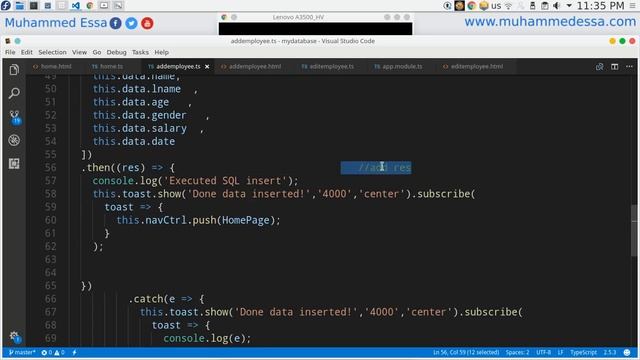This screenshot has width=640, height=360.
Task: Open the editor more actions menu
Action: tap(629, 67)
